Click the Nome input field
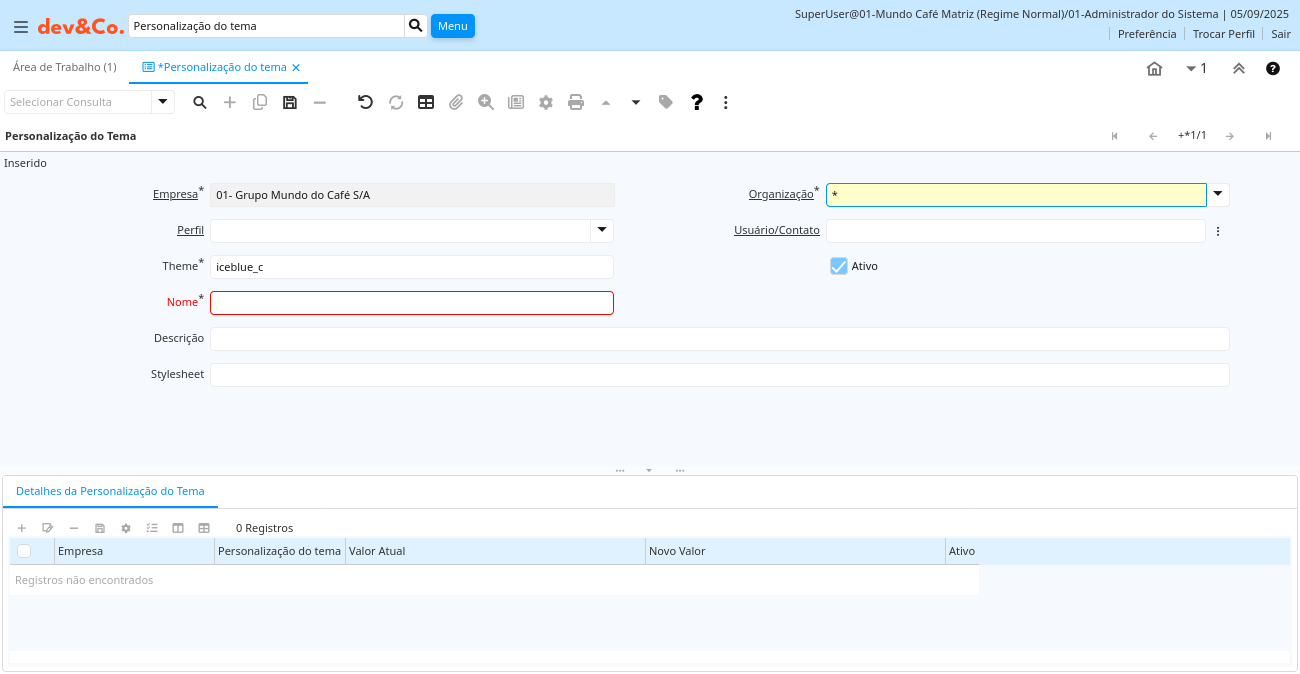1300x674 pixels. (412, 303)
